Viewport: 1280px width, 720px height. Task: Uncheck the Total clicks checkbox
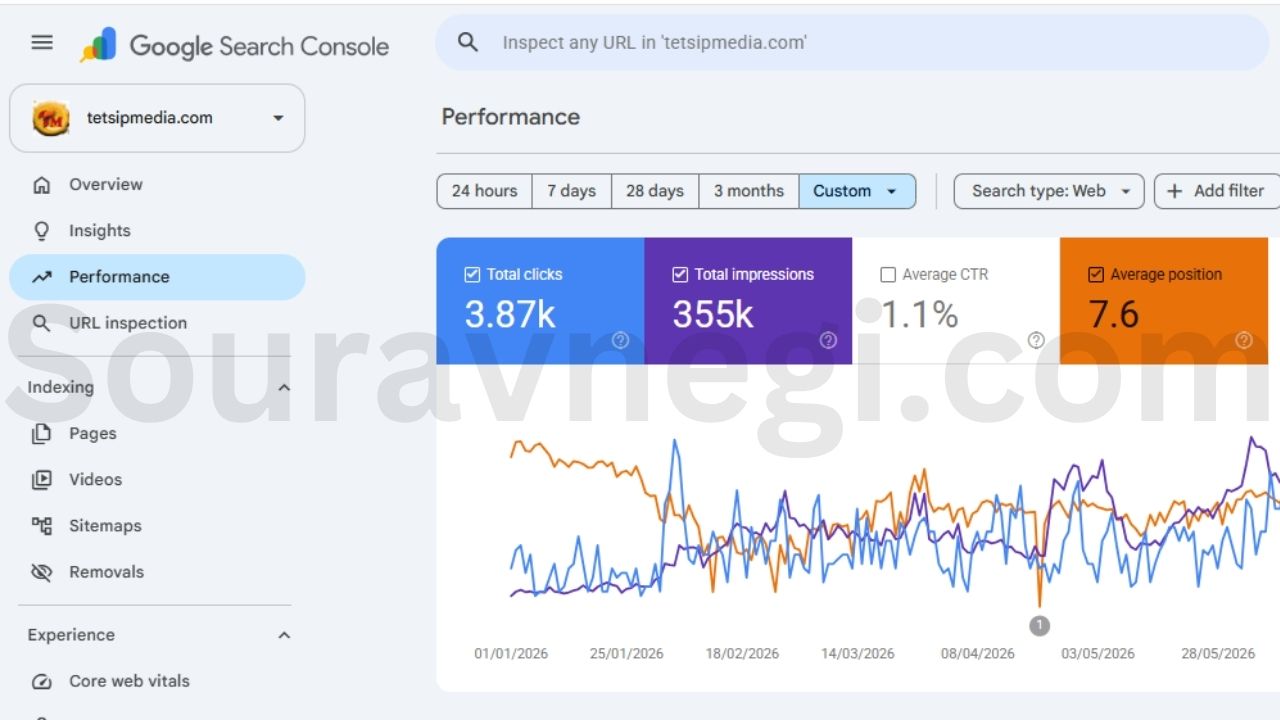[472, 274]
